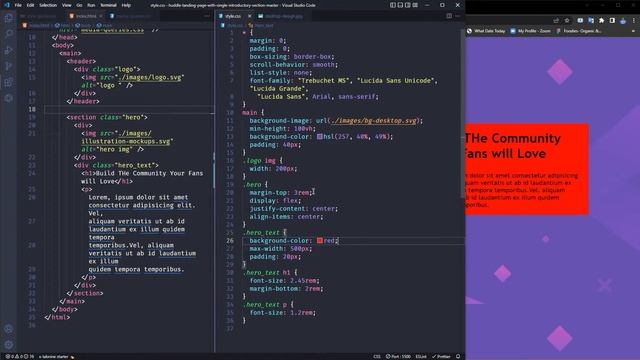Change the CSS language mode in the status bar
Image resolution: width=640 pixels, height=360 pixels.
pyautogui.click(x=377, y=356)
